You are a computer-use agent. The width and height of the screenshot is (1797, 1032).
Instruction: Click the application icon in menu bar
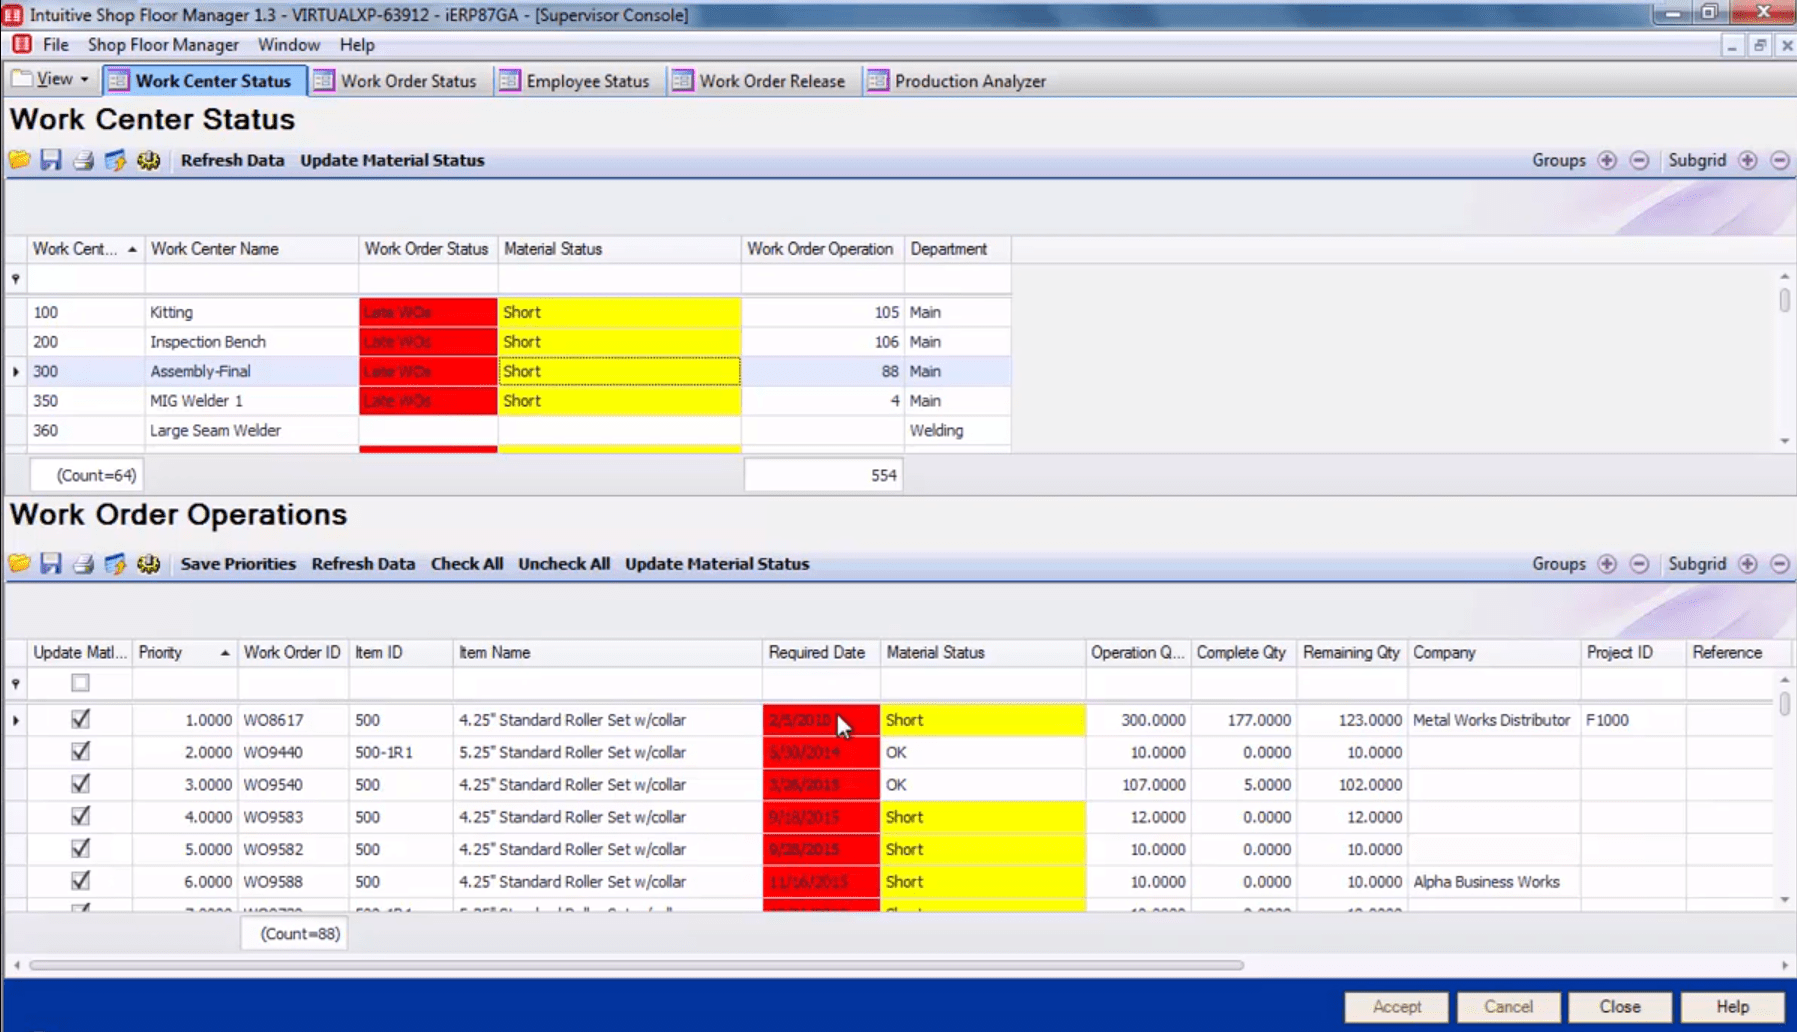[21, 45]
